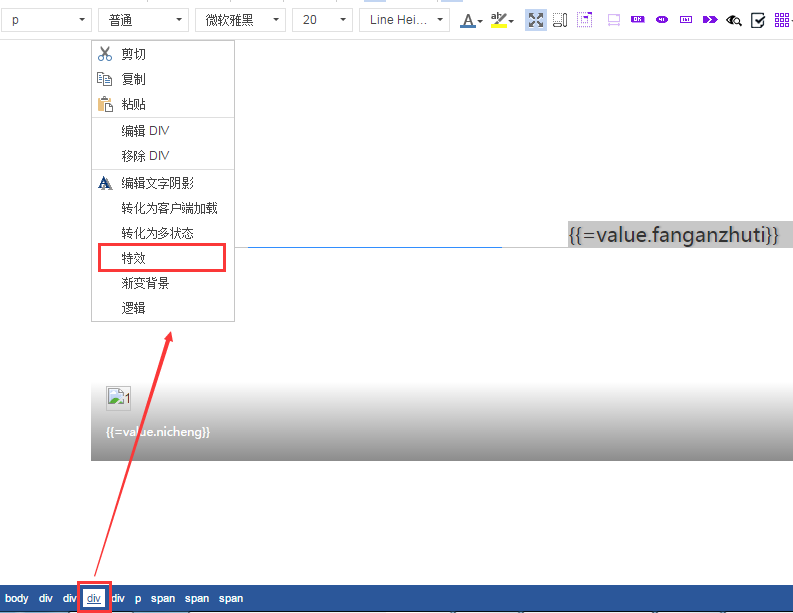This screenshot has height=613, width=793.
Task: Click the dotted box with scrollbars icon
Action: click(560, 20)
